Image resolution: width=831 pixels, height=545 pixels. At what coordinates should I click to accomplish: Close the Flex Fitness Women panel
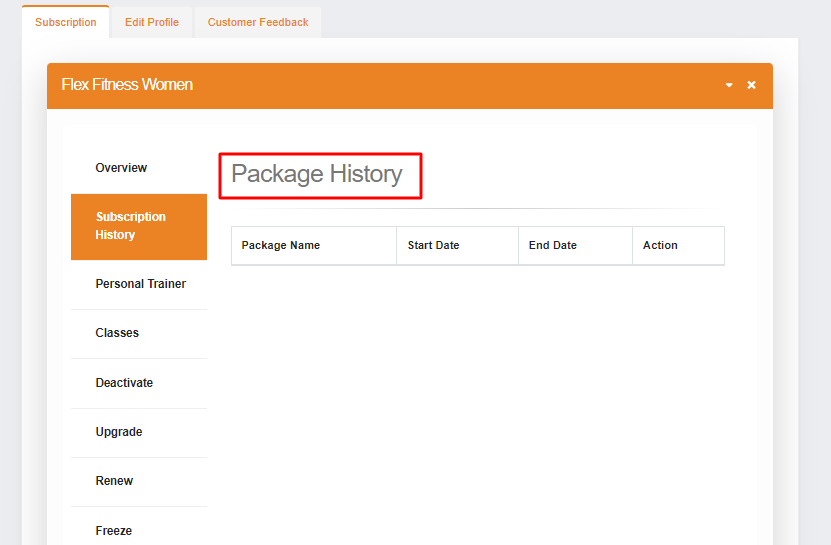point(751,85)
